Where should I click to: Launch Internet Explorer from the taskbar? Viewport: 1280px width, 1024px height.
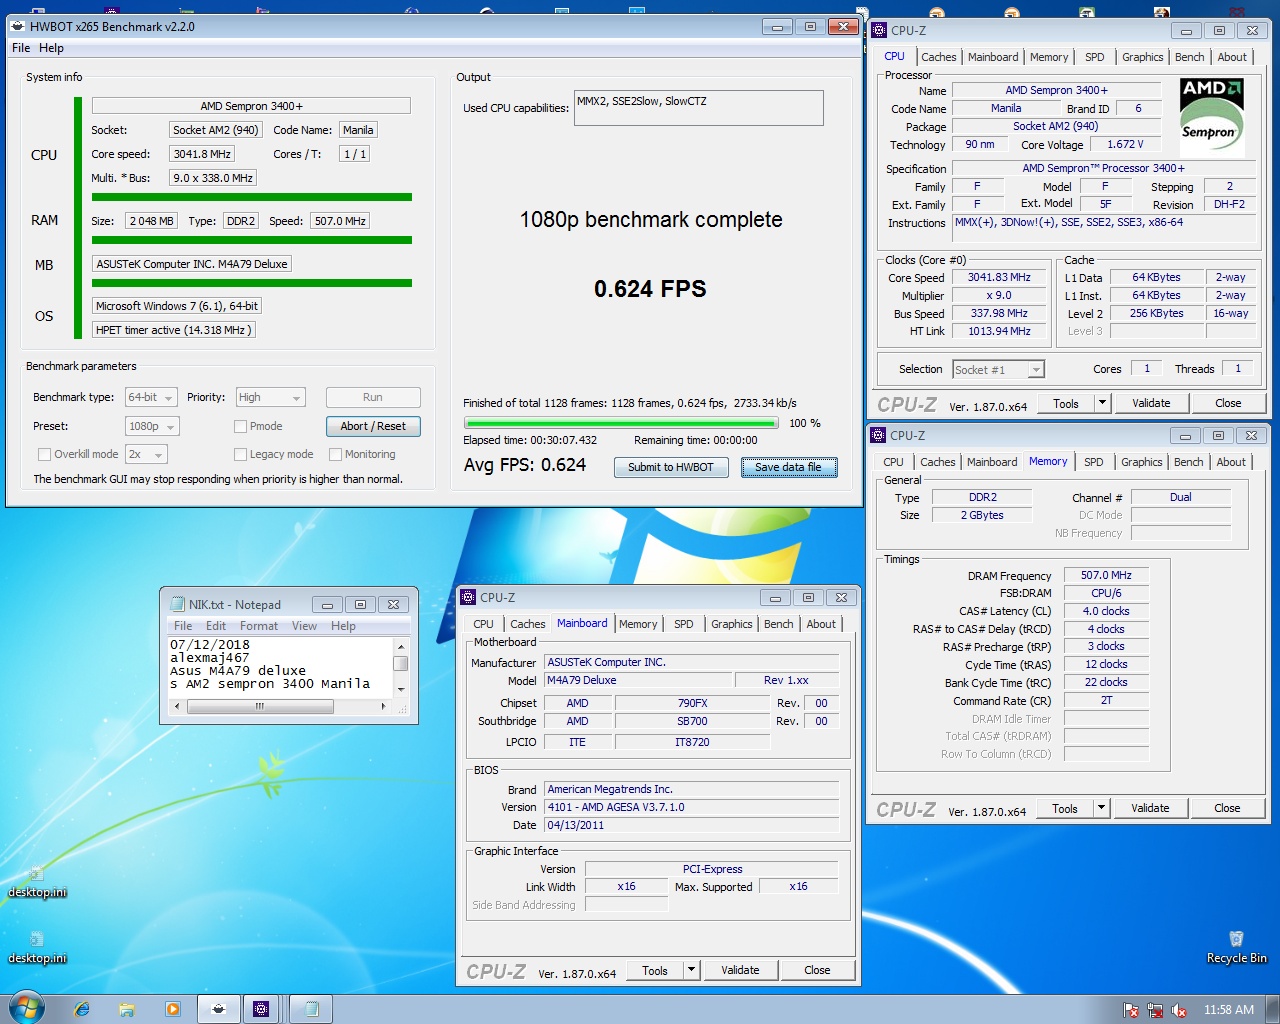[x=82, y=1009]
